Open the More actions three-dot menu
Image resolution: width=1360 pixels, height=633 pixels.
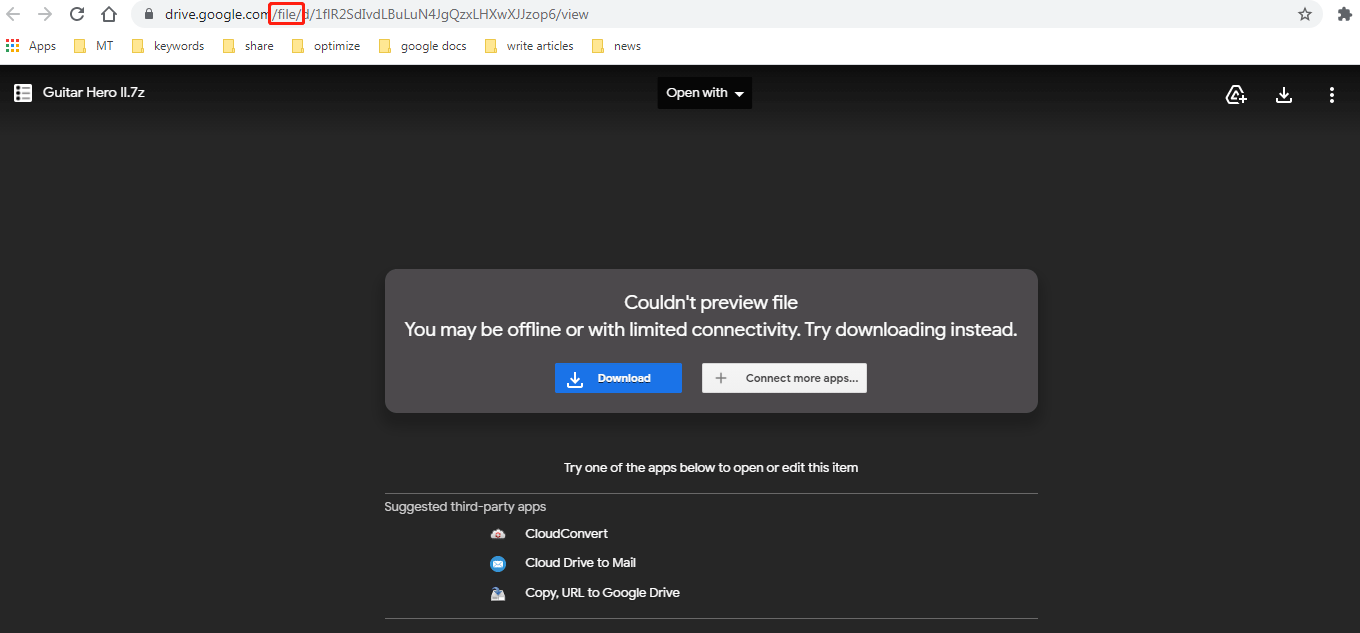[1332, 94]
